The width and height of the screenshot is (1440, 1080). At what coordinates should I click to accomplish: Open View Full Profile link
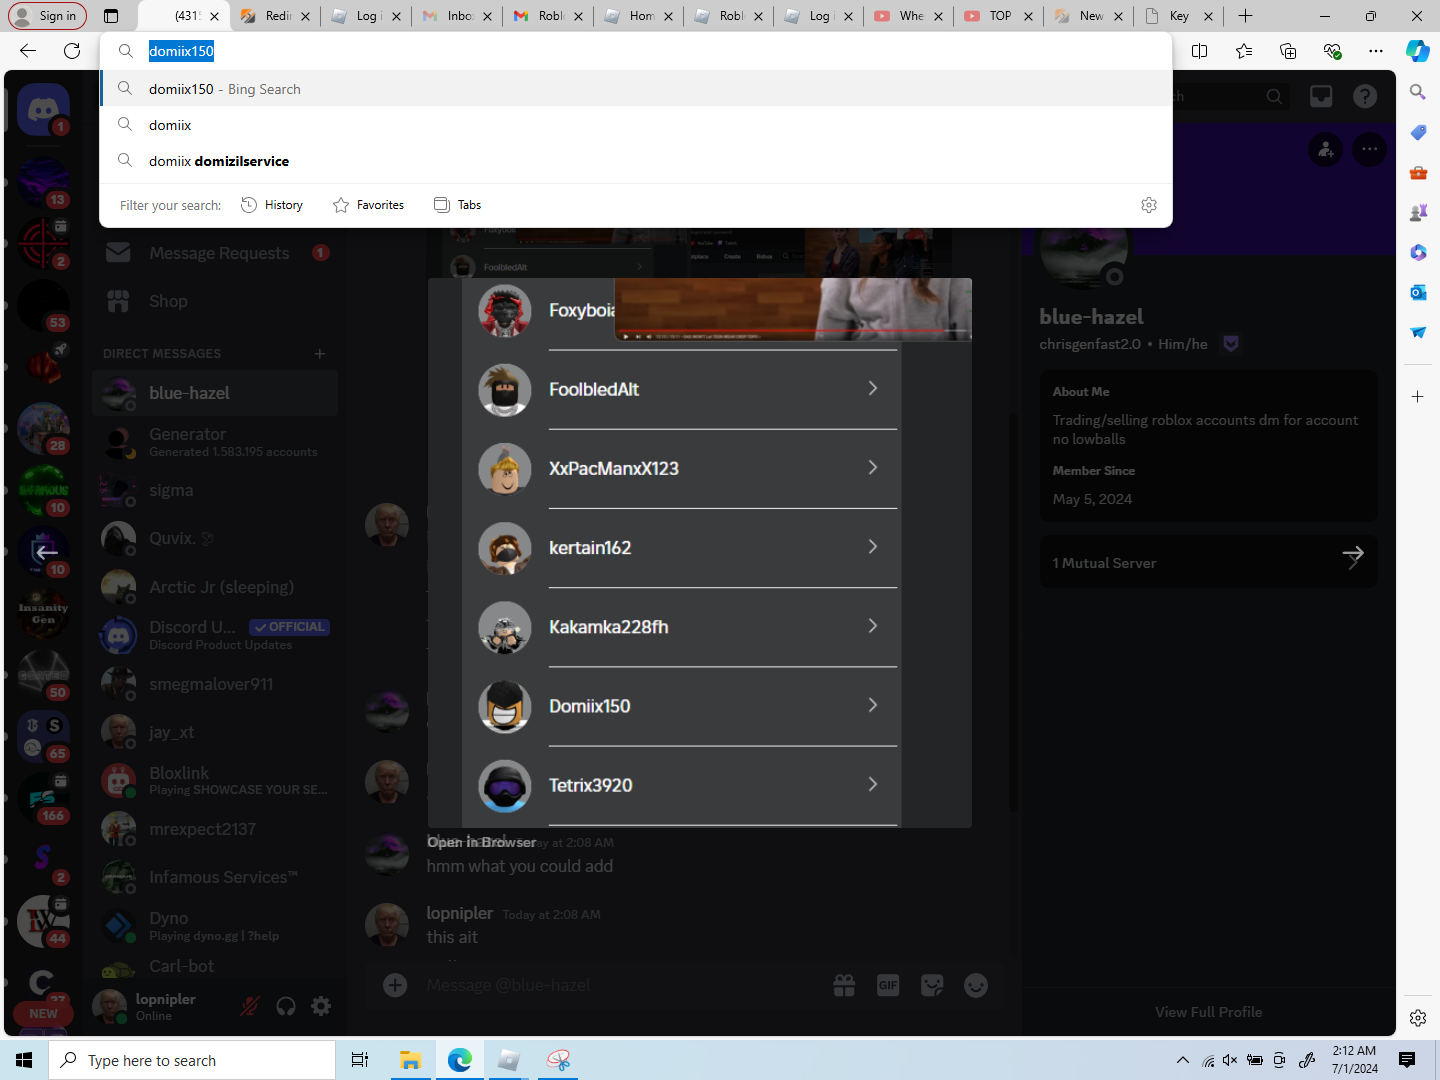click(x=1209, y=1012)
